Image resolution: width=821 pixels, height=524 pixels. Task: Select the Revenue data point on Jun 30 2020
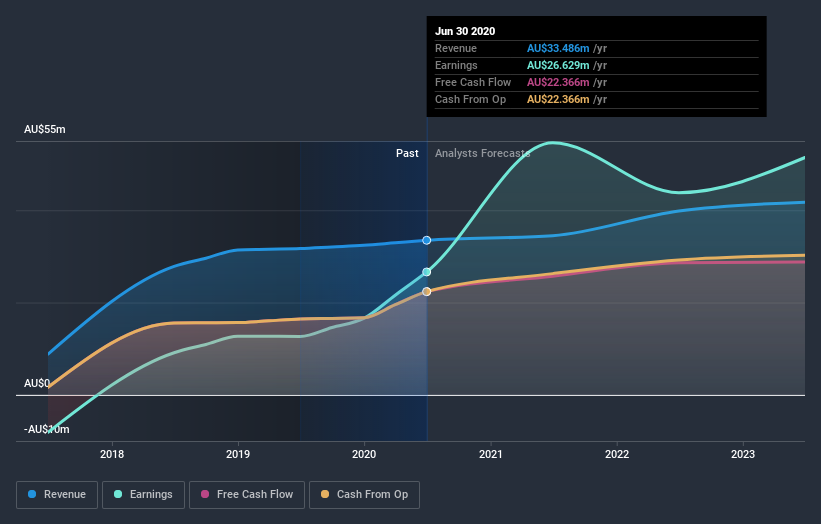point(427,240)
